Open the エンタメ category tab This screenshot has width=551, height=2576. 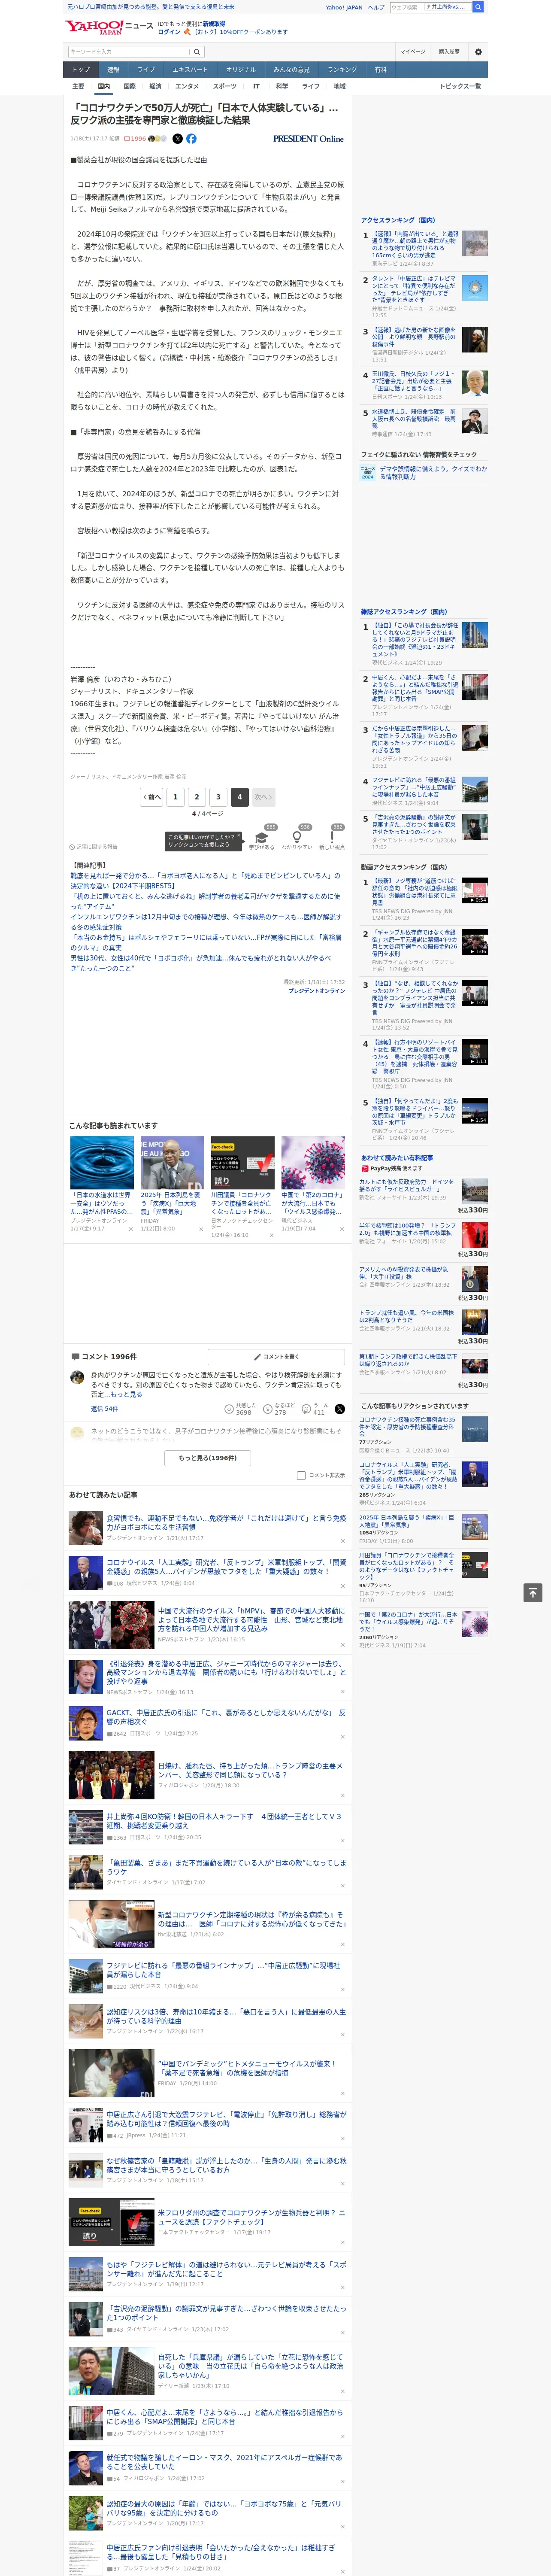tap(187, 86)
